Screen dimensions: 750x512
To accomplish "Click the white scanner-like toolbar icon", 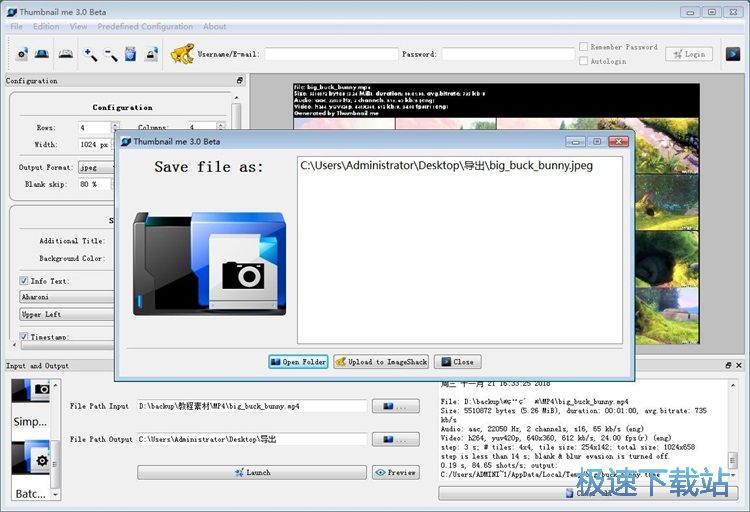I will (x=66, y=54).
